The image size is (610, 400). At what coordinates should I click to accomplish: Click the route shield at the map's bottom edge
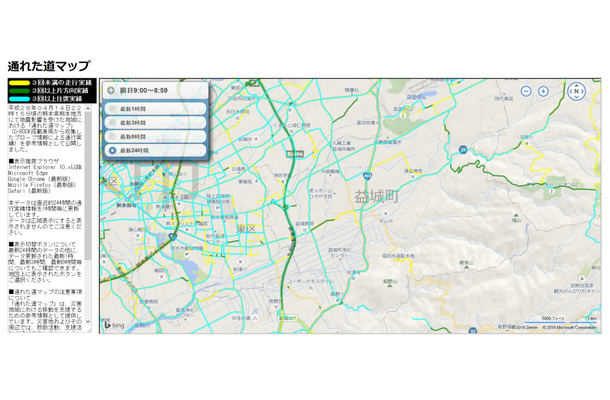click(x=473, y=331)
